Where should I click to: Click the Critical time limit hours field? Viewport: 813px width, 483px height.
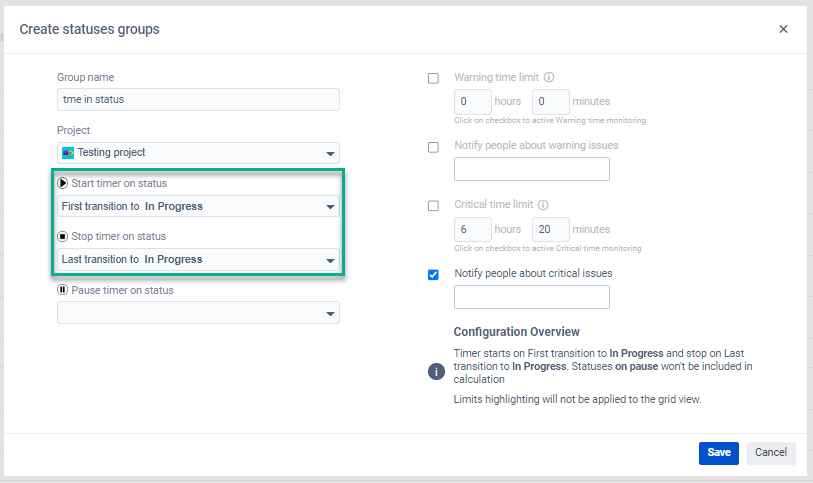pos(472,229)
